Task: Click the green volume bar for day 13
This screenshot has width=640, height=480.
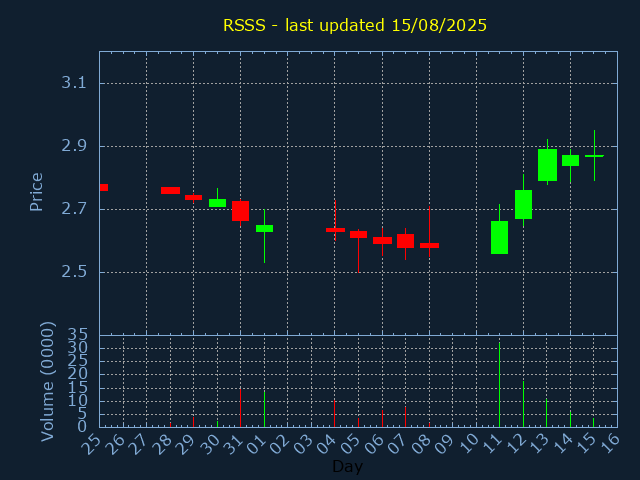Action: [x=547, y=413]
